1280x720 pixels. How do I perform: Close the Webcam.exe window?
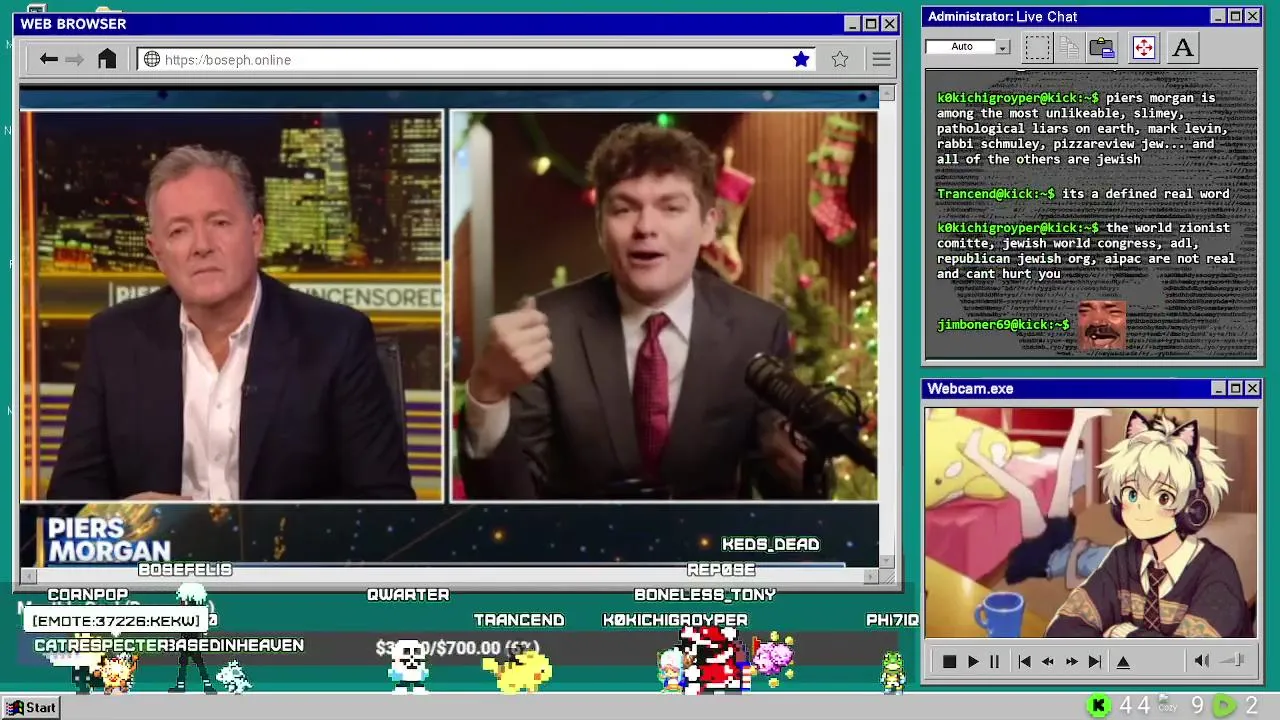(x=1252, y=388)
